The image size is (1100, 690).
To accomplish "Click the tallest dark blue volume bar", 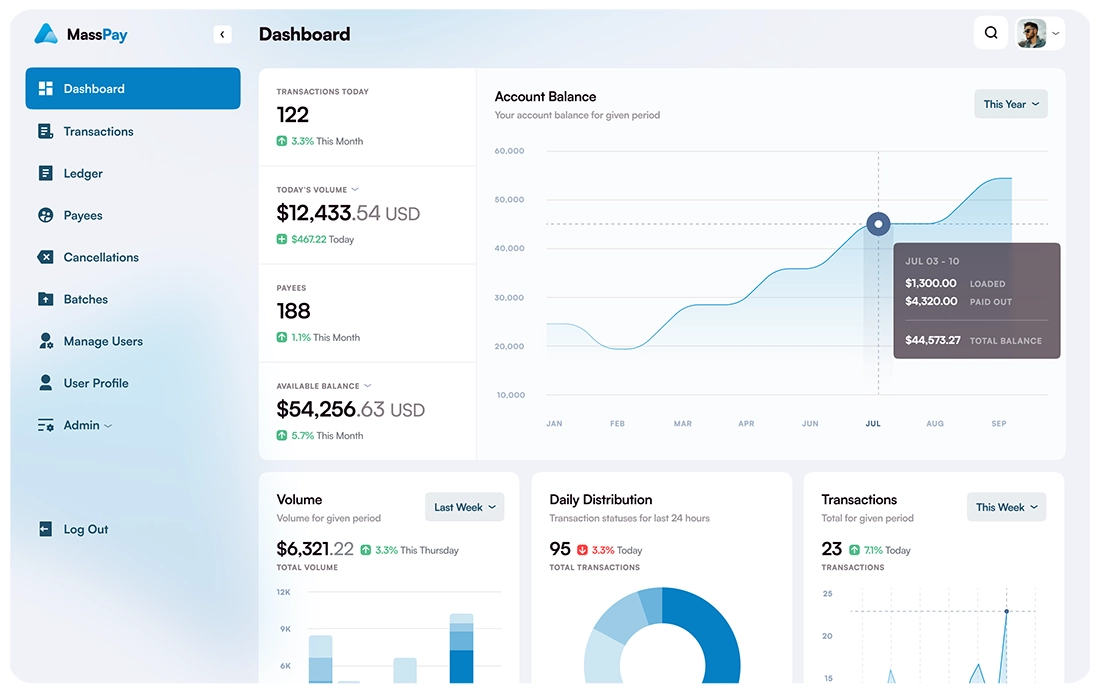I will pyautogui.click(x=462, y=666).
